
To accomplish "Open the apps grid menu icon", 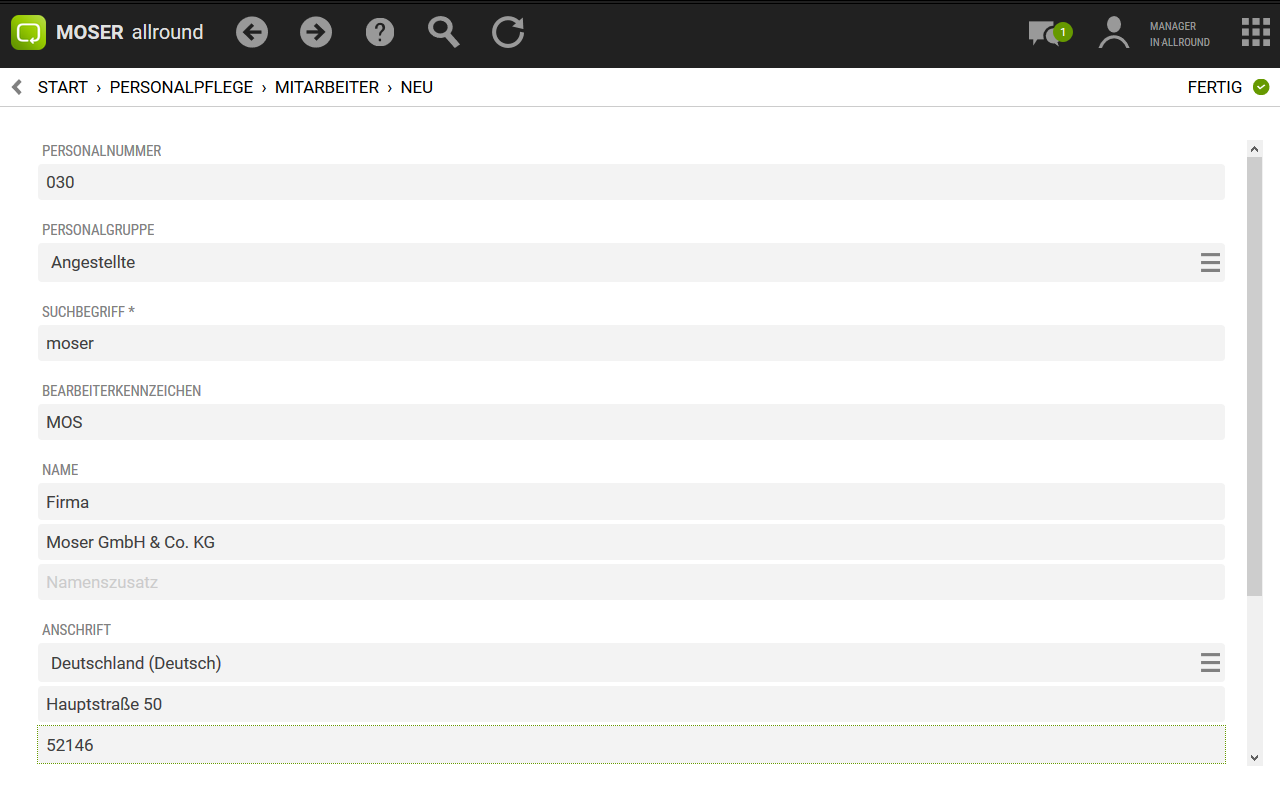I will [1255, 32].
